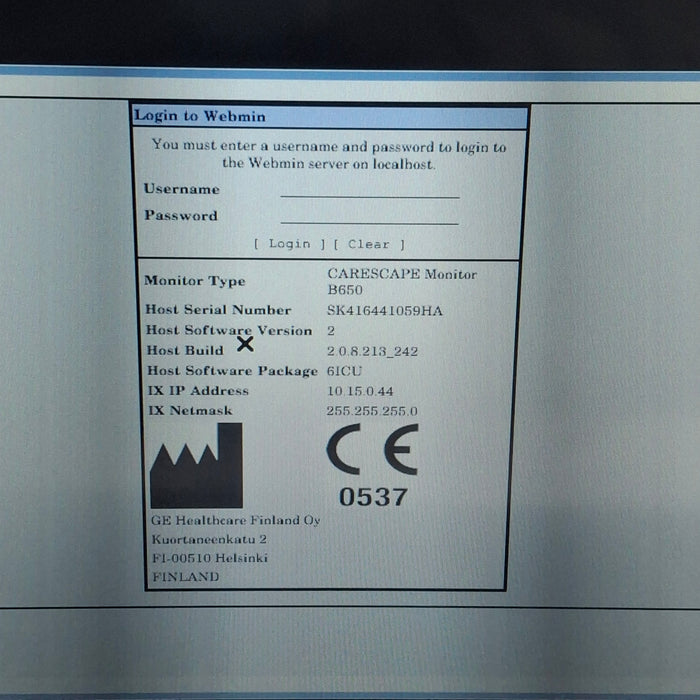Click the 'Host Software Version' label
The height and width of the screenshot is (700, 700).
point(229,330)
